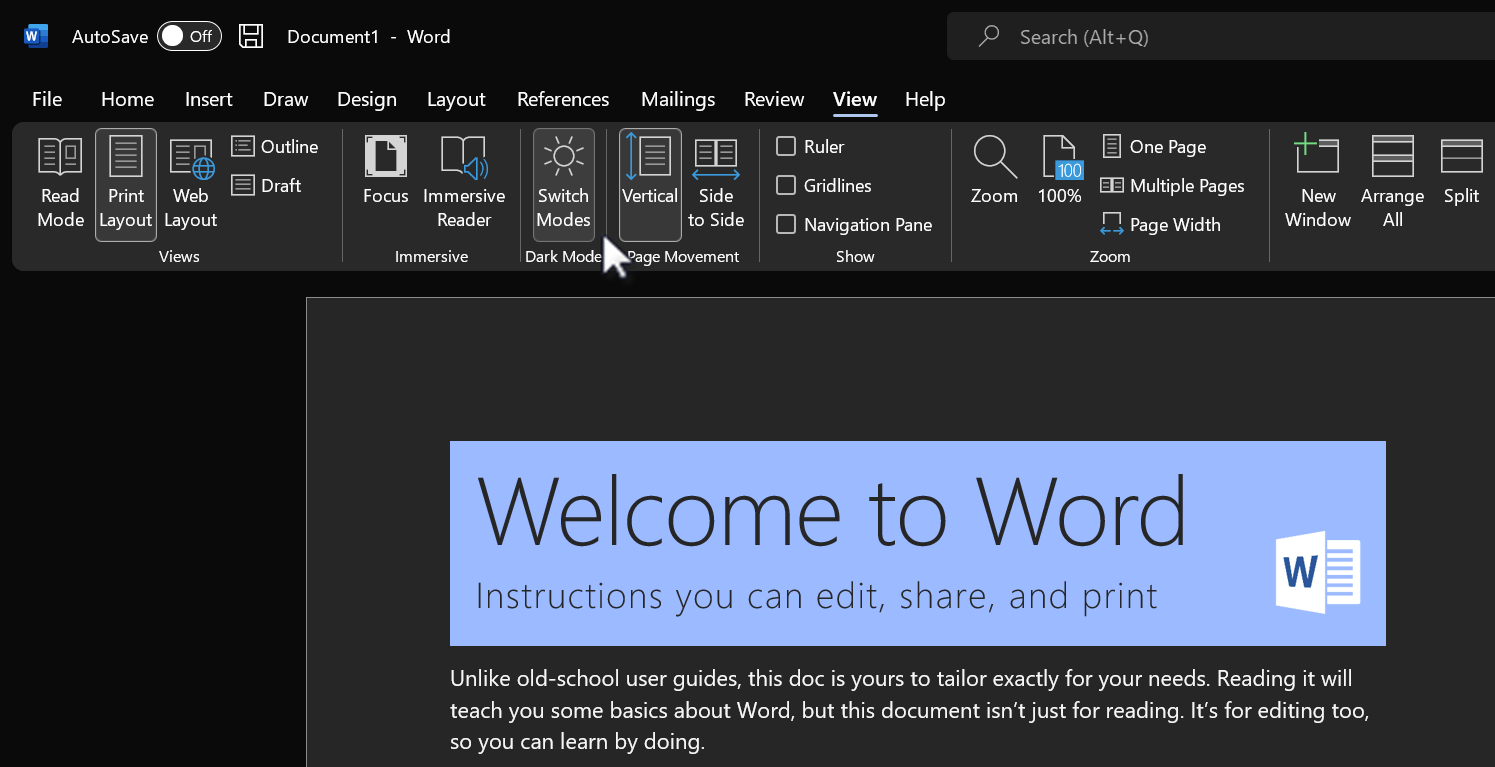Save the document with the Save icon
The image size is (1495, 767).
[250, 35]
